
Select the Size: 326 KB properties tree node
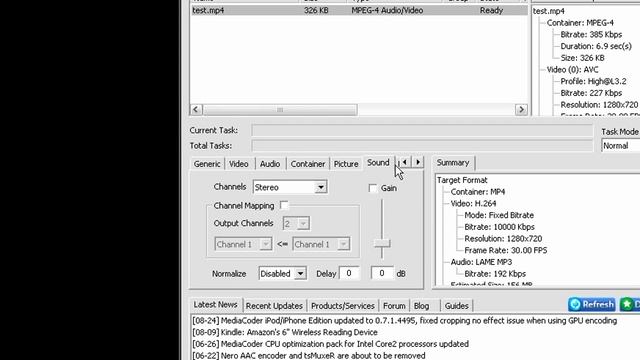pyautogui.click(x=582, y=58)
